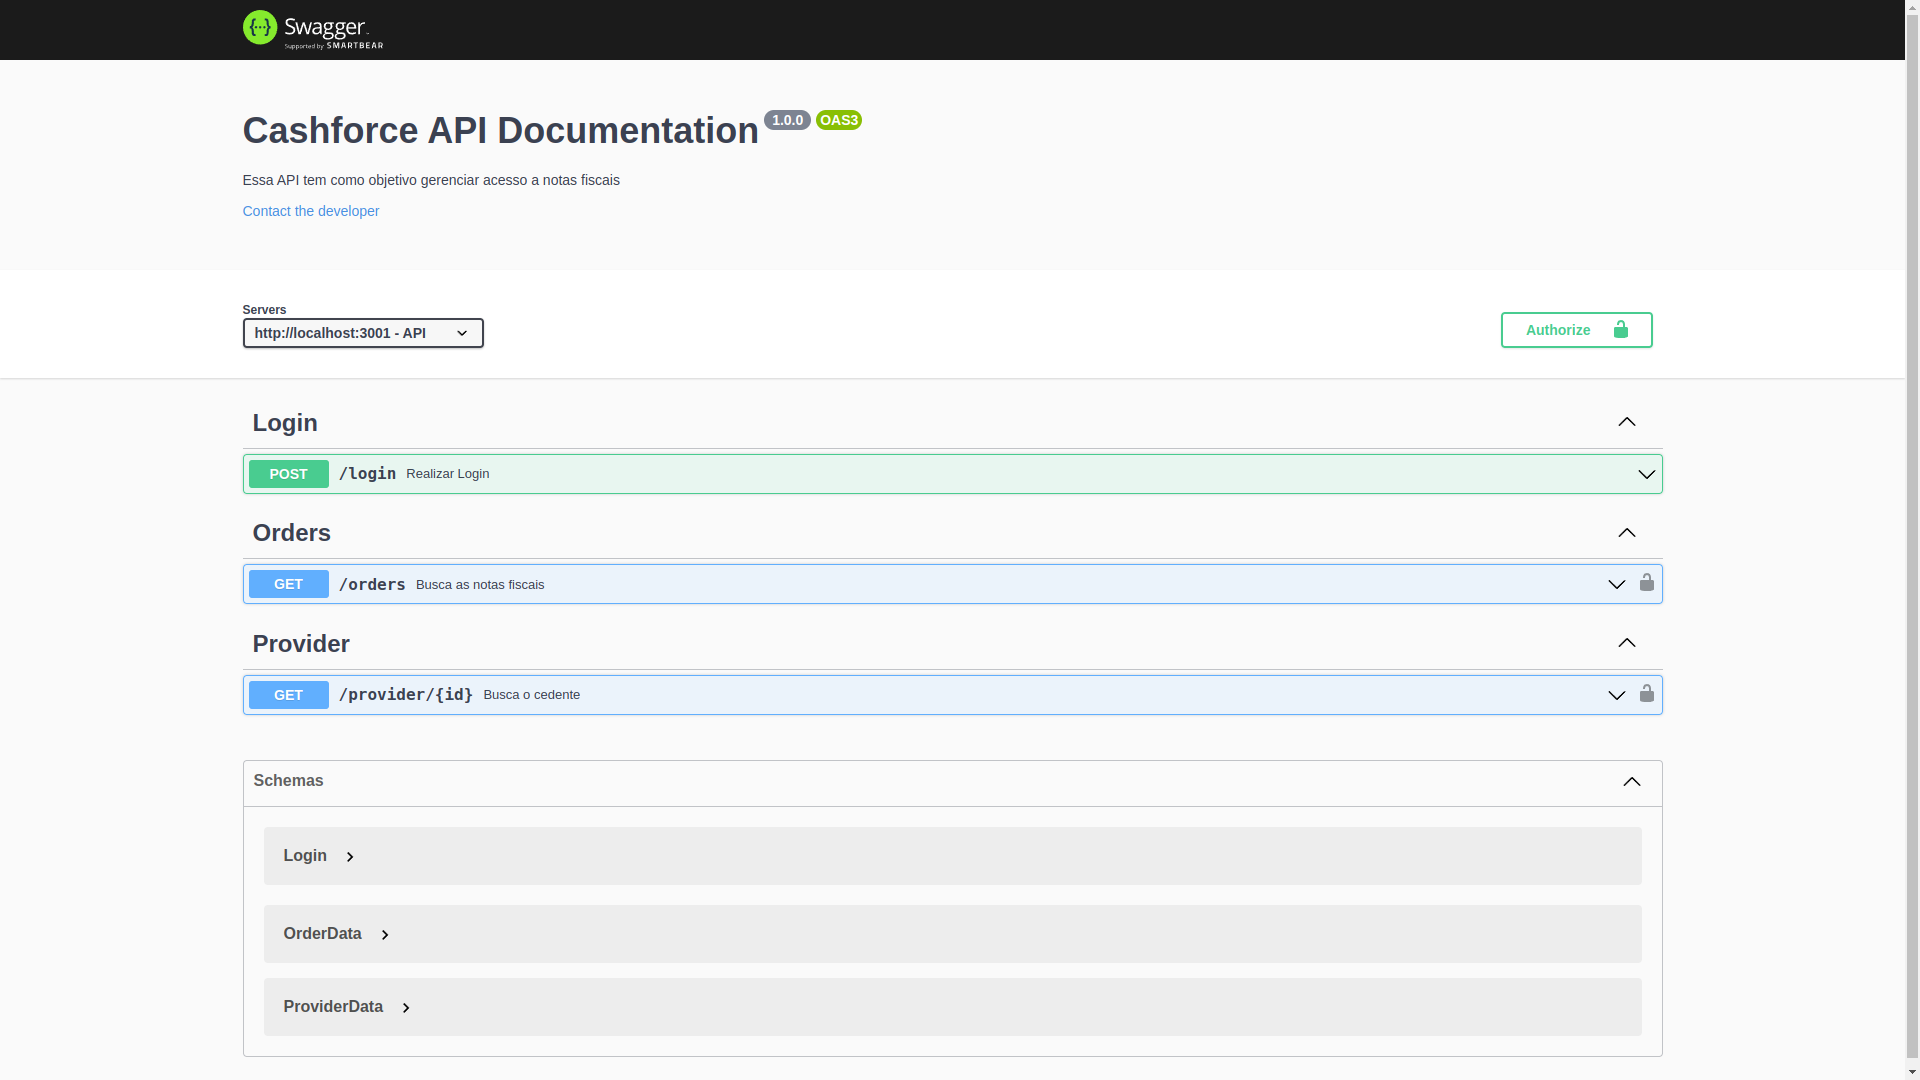Collapse the Provider section with its arrow
This screenshot has width=1920, height=1080.
pos(1626,643)
